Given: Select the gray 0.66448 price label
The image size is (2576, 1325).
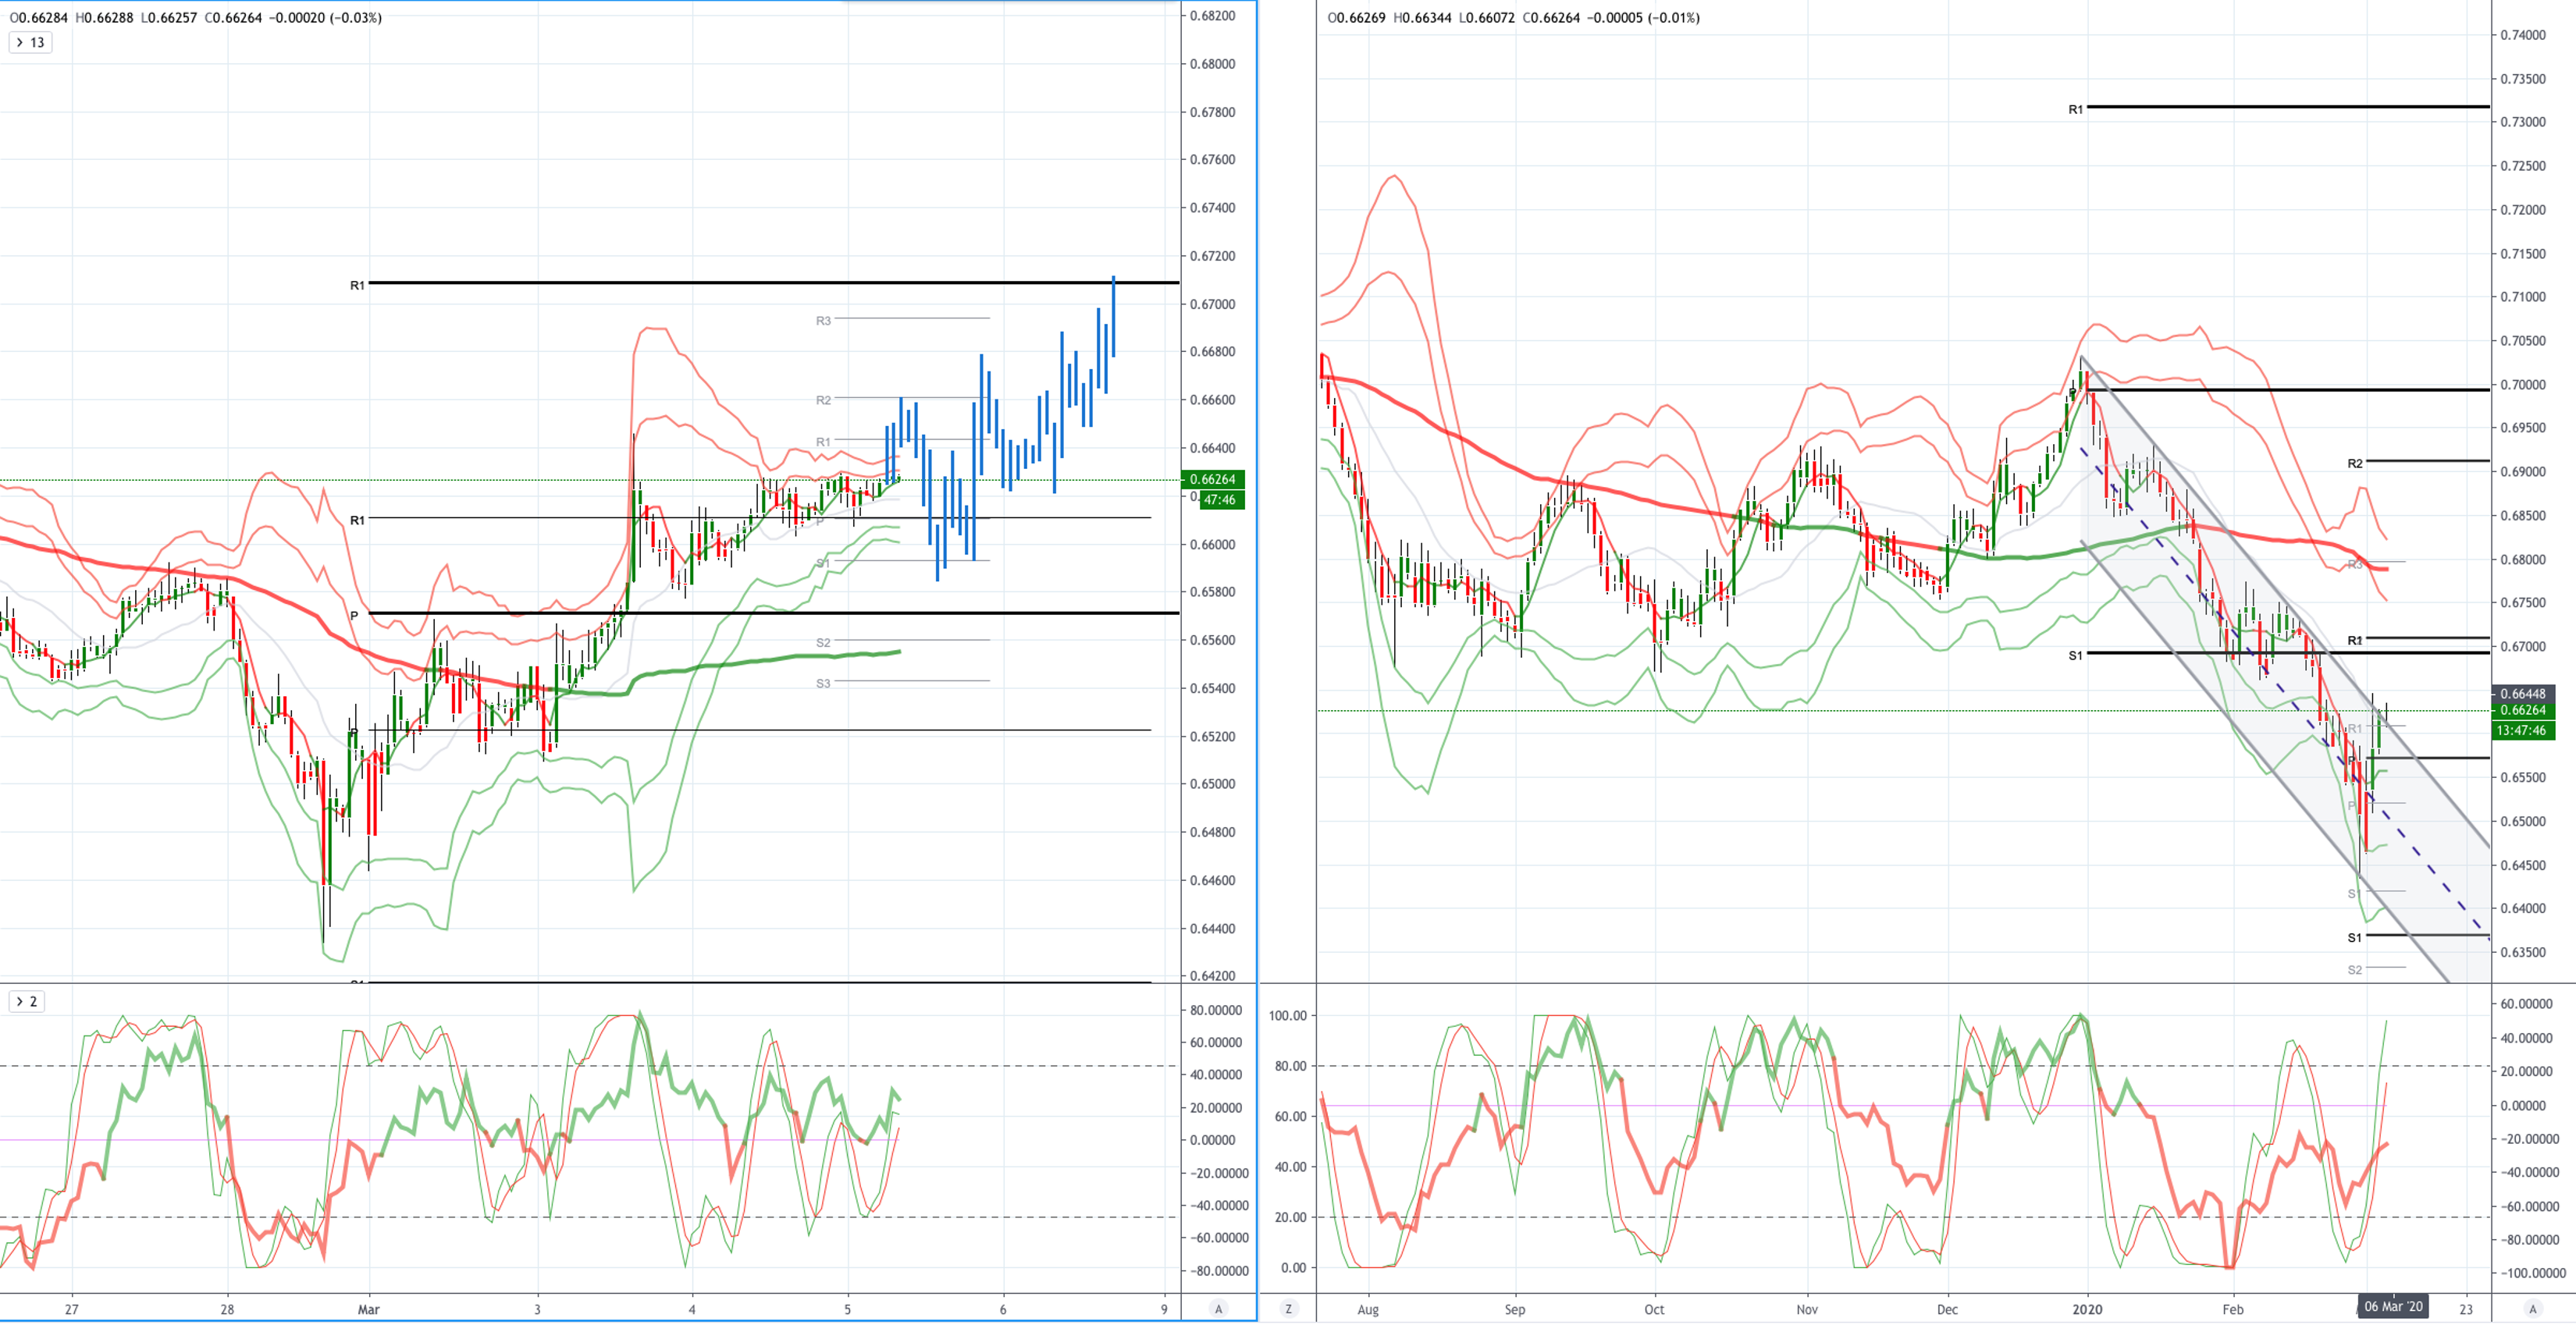Looking at the screenshot, I should coord(2523,693).
